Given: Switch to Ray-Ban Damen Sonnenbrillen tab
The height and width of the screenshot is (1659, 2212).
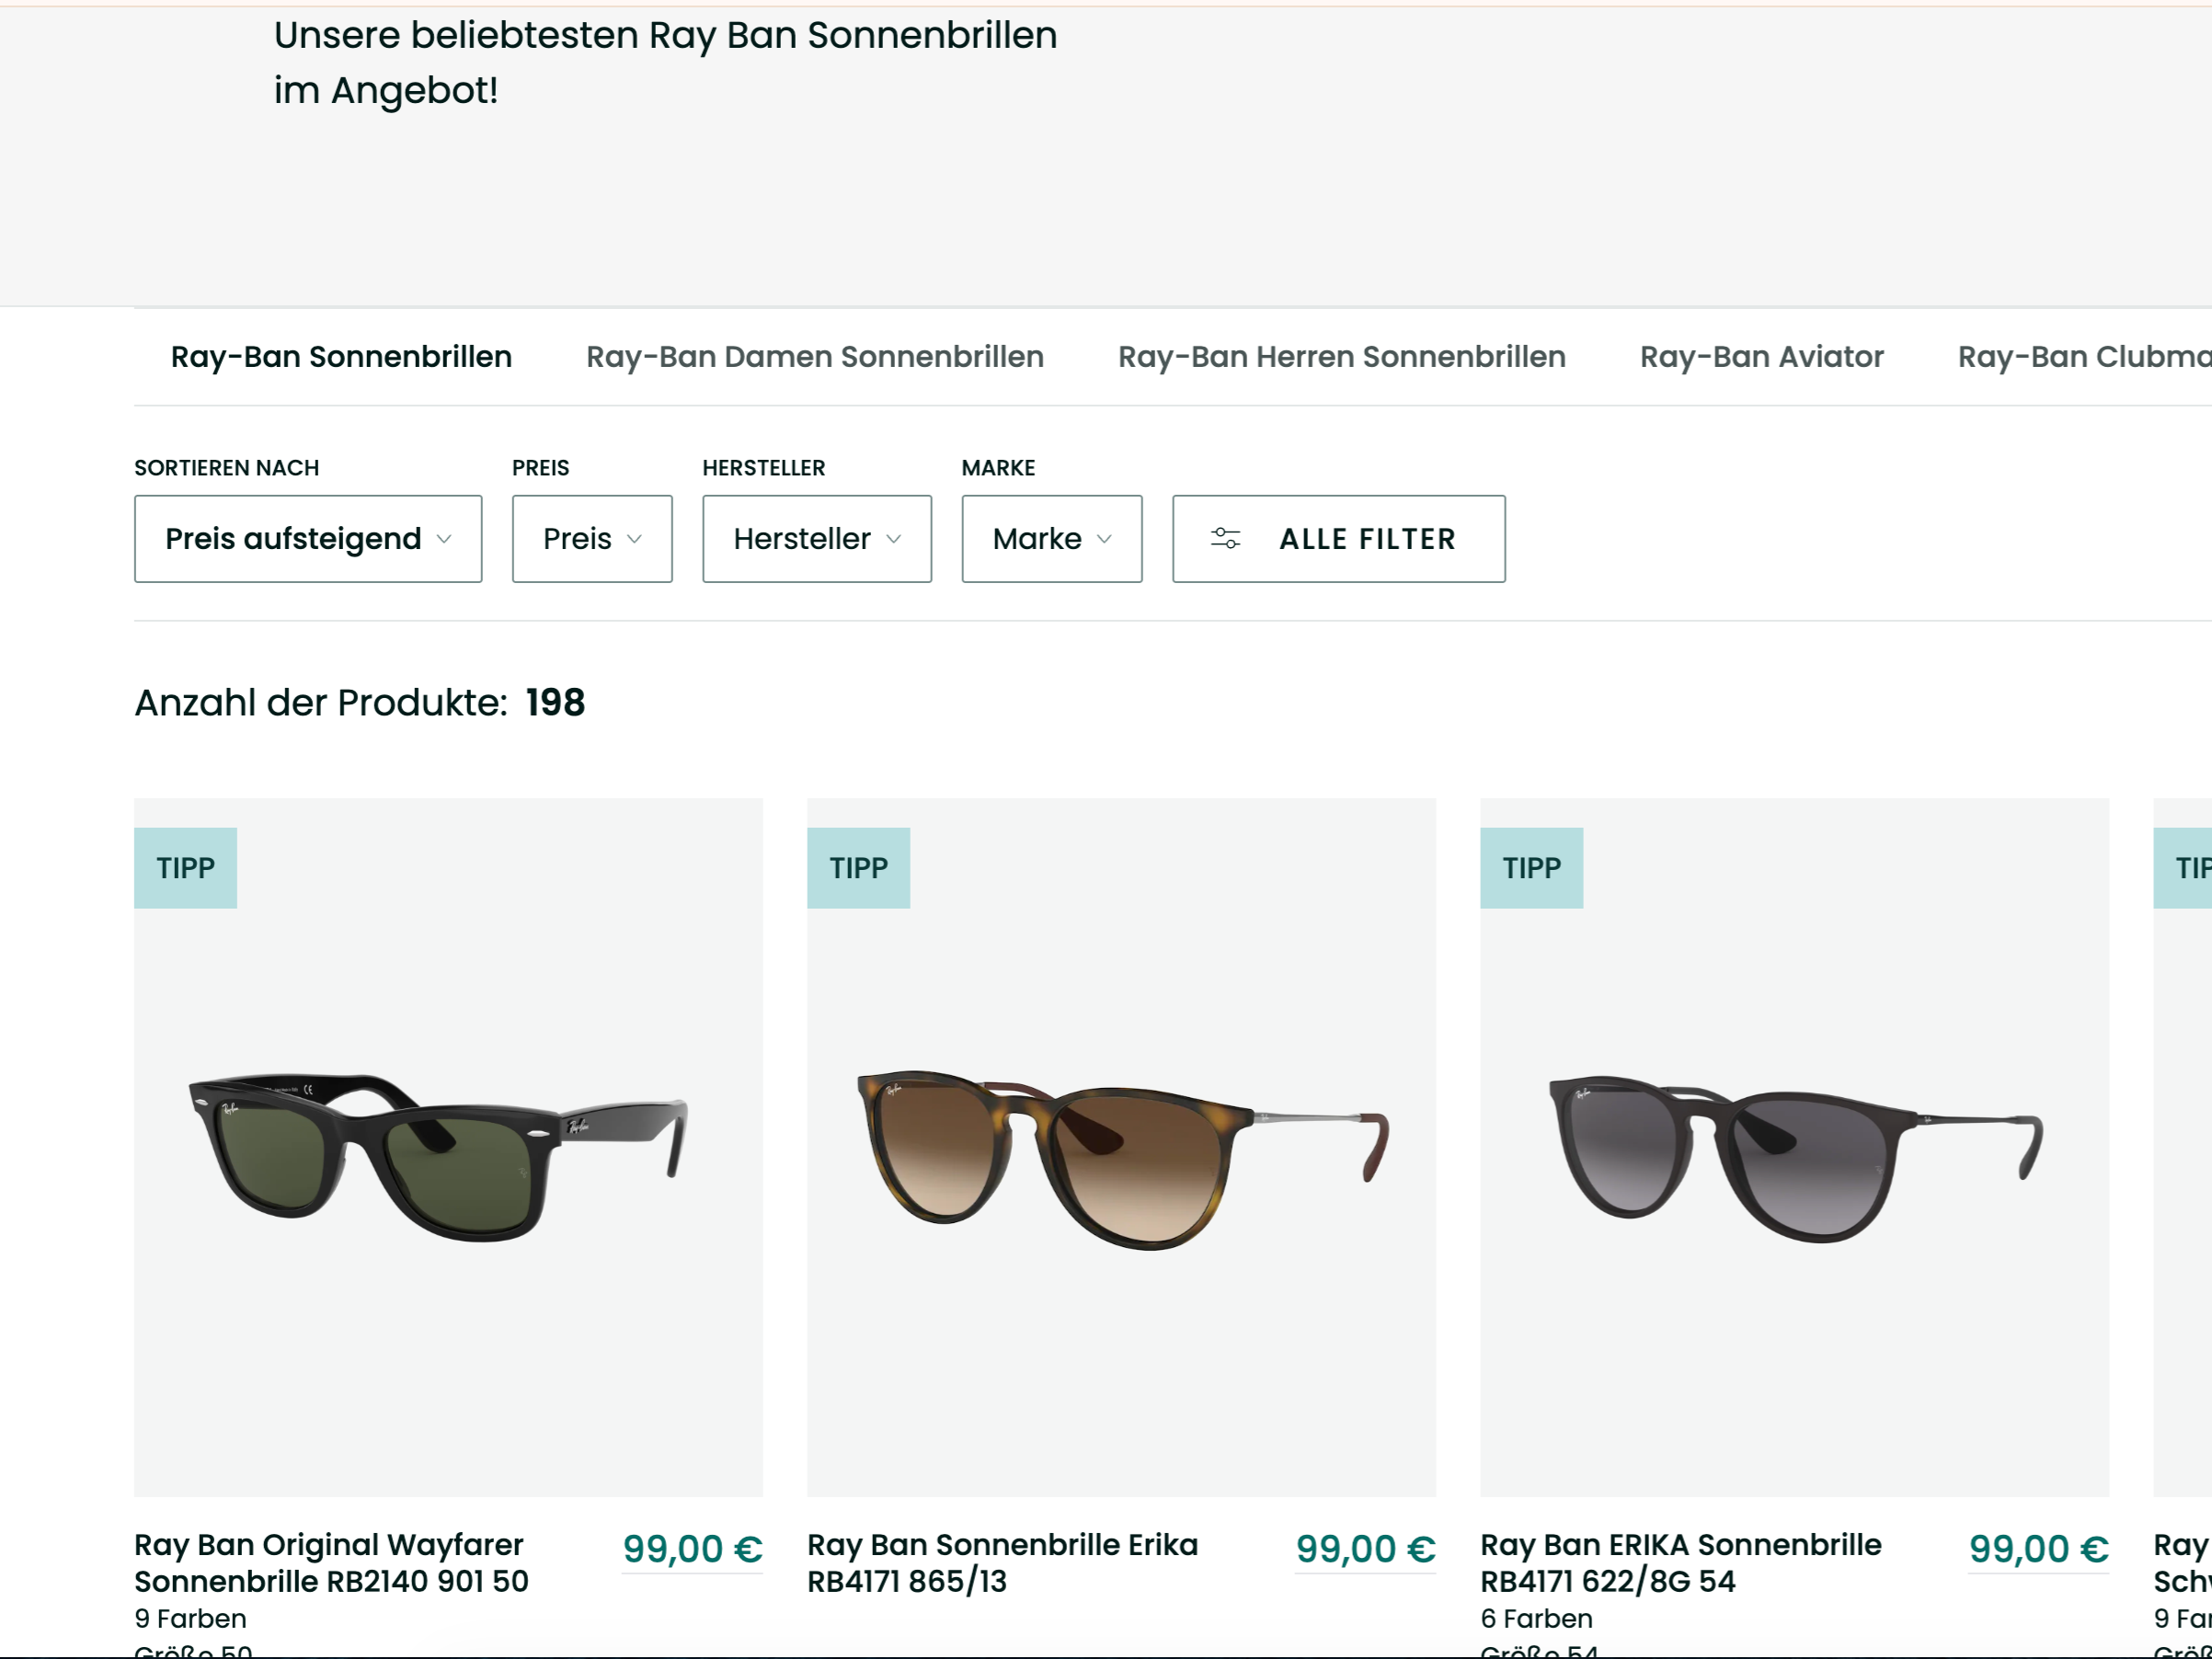Looking at the screenshot, I should (x=815, y=357).
